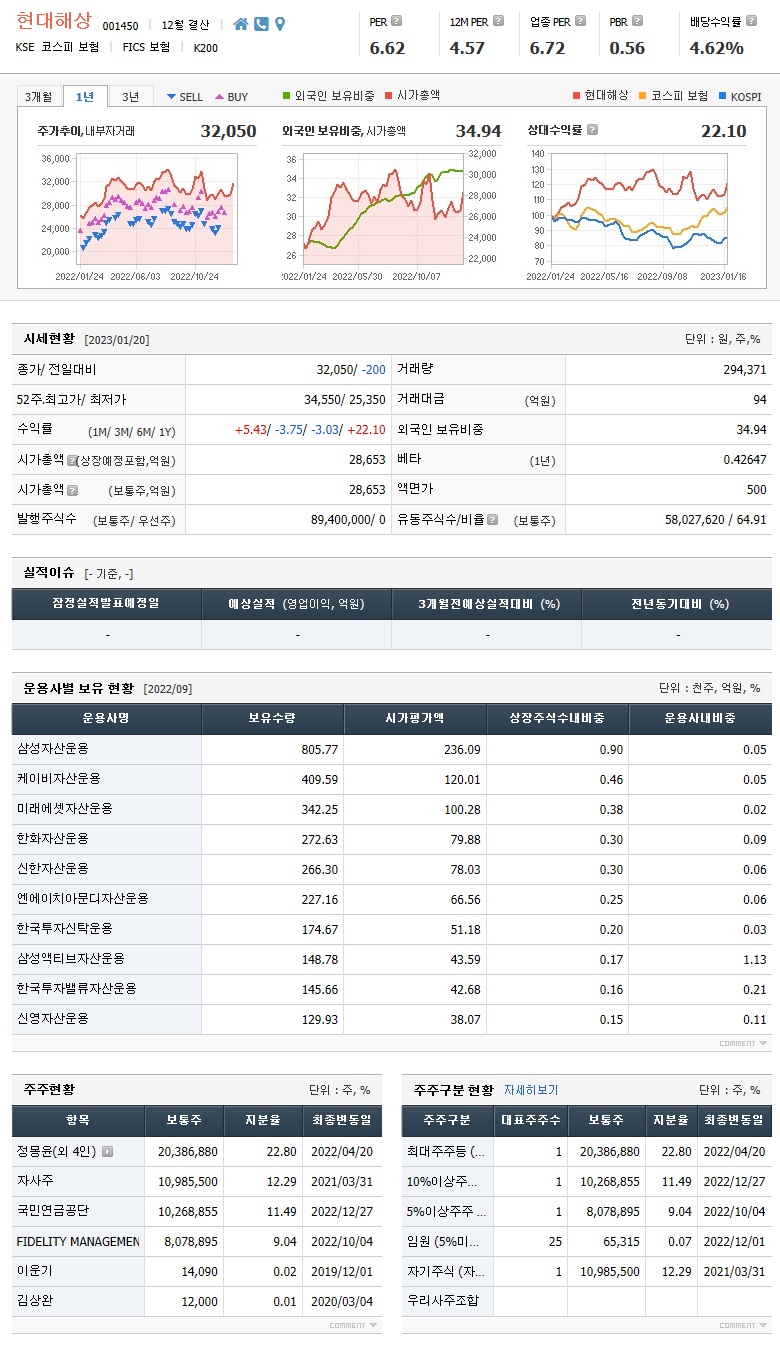The image size is (780, 1351).
Task: Click orange 코스피 보험 legend swatch
Action: click(x=642, y=96)
